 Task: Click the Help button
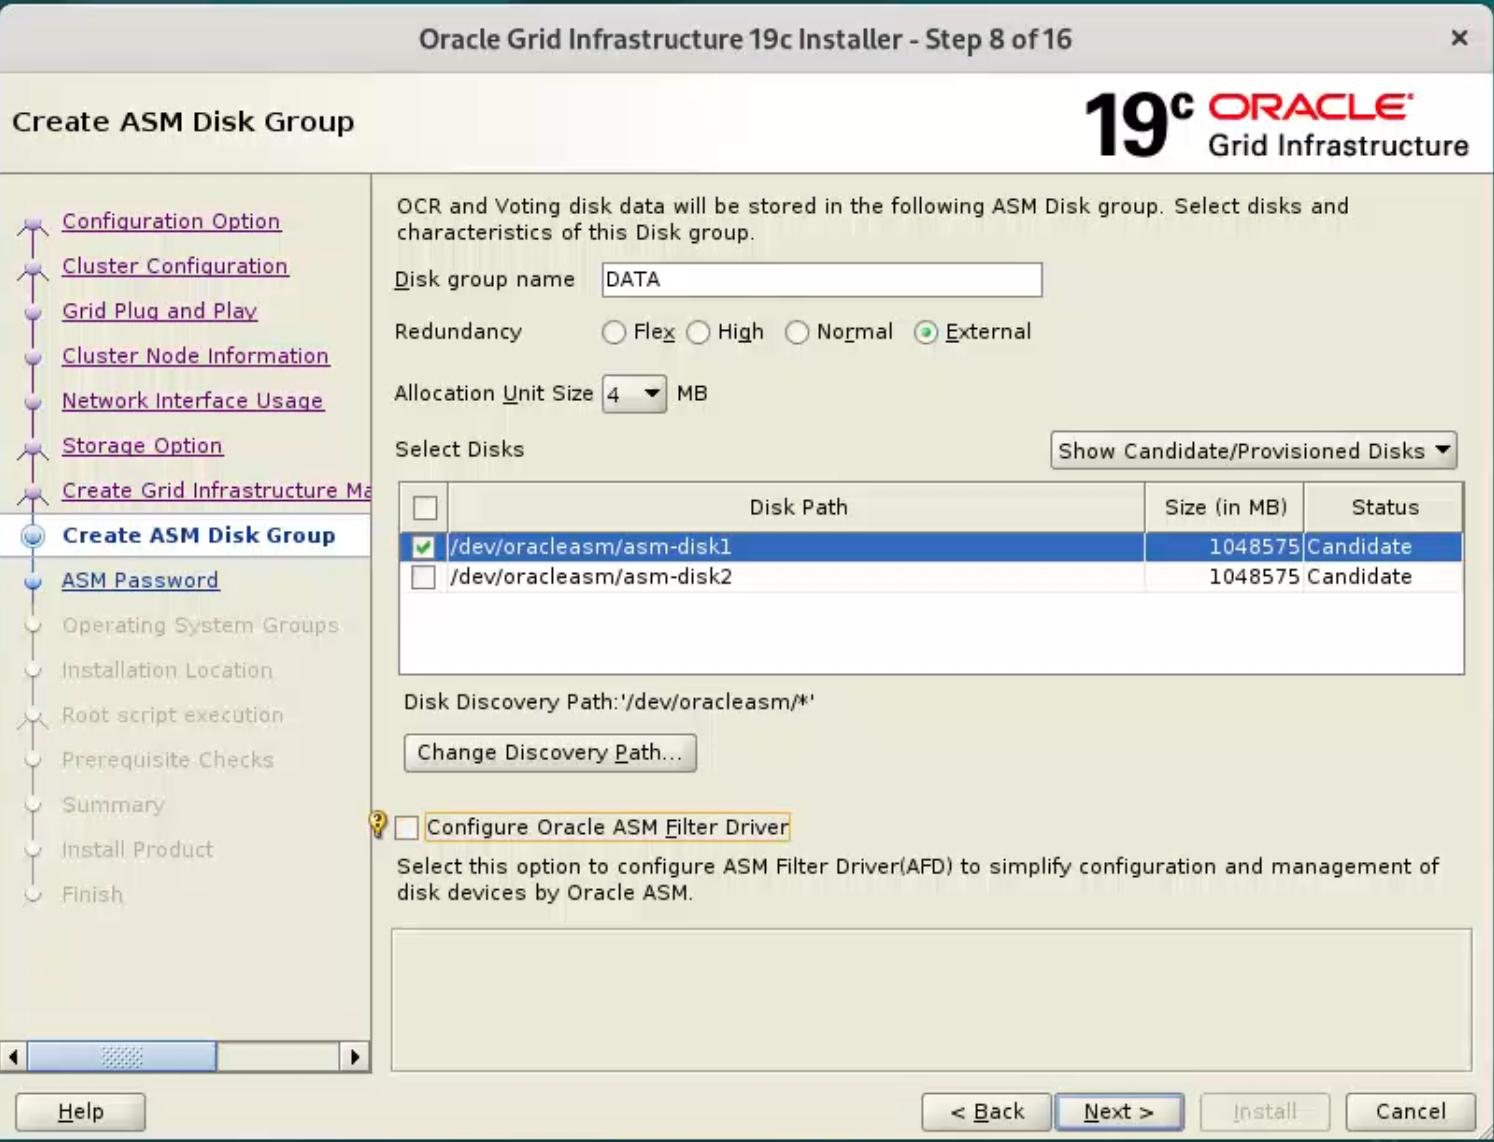pyautogui.click(x=80, y=1112)
